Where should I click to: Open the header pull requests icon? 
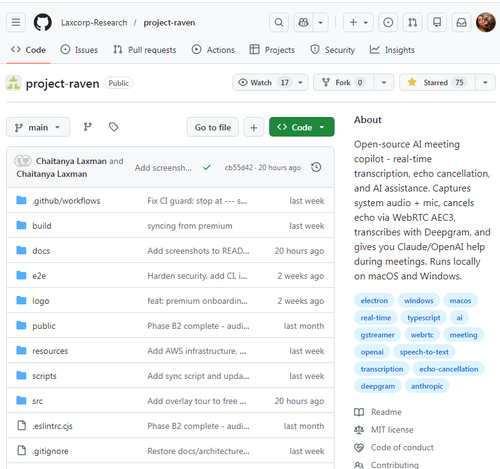coord(412,22)
